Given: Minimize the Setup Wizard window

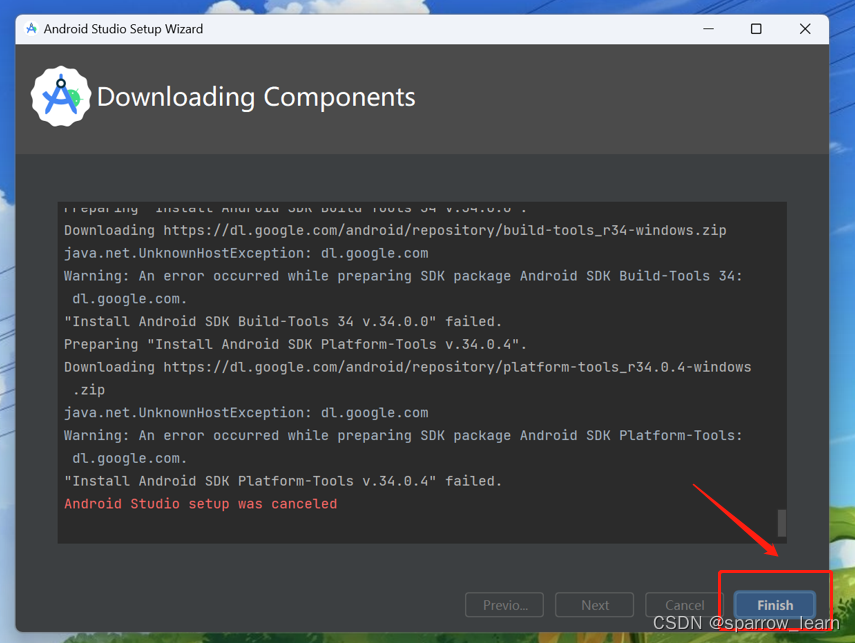Looking at the screenshot, I should [x=708, y=28].
